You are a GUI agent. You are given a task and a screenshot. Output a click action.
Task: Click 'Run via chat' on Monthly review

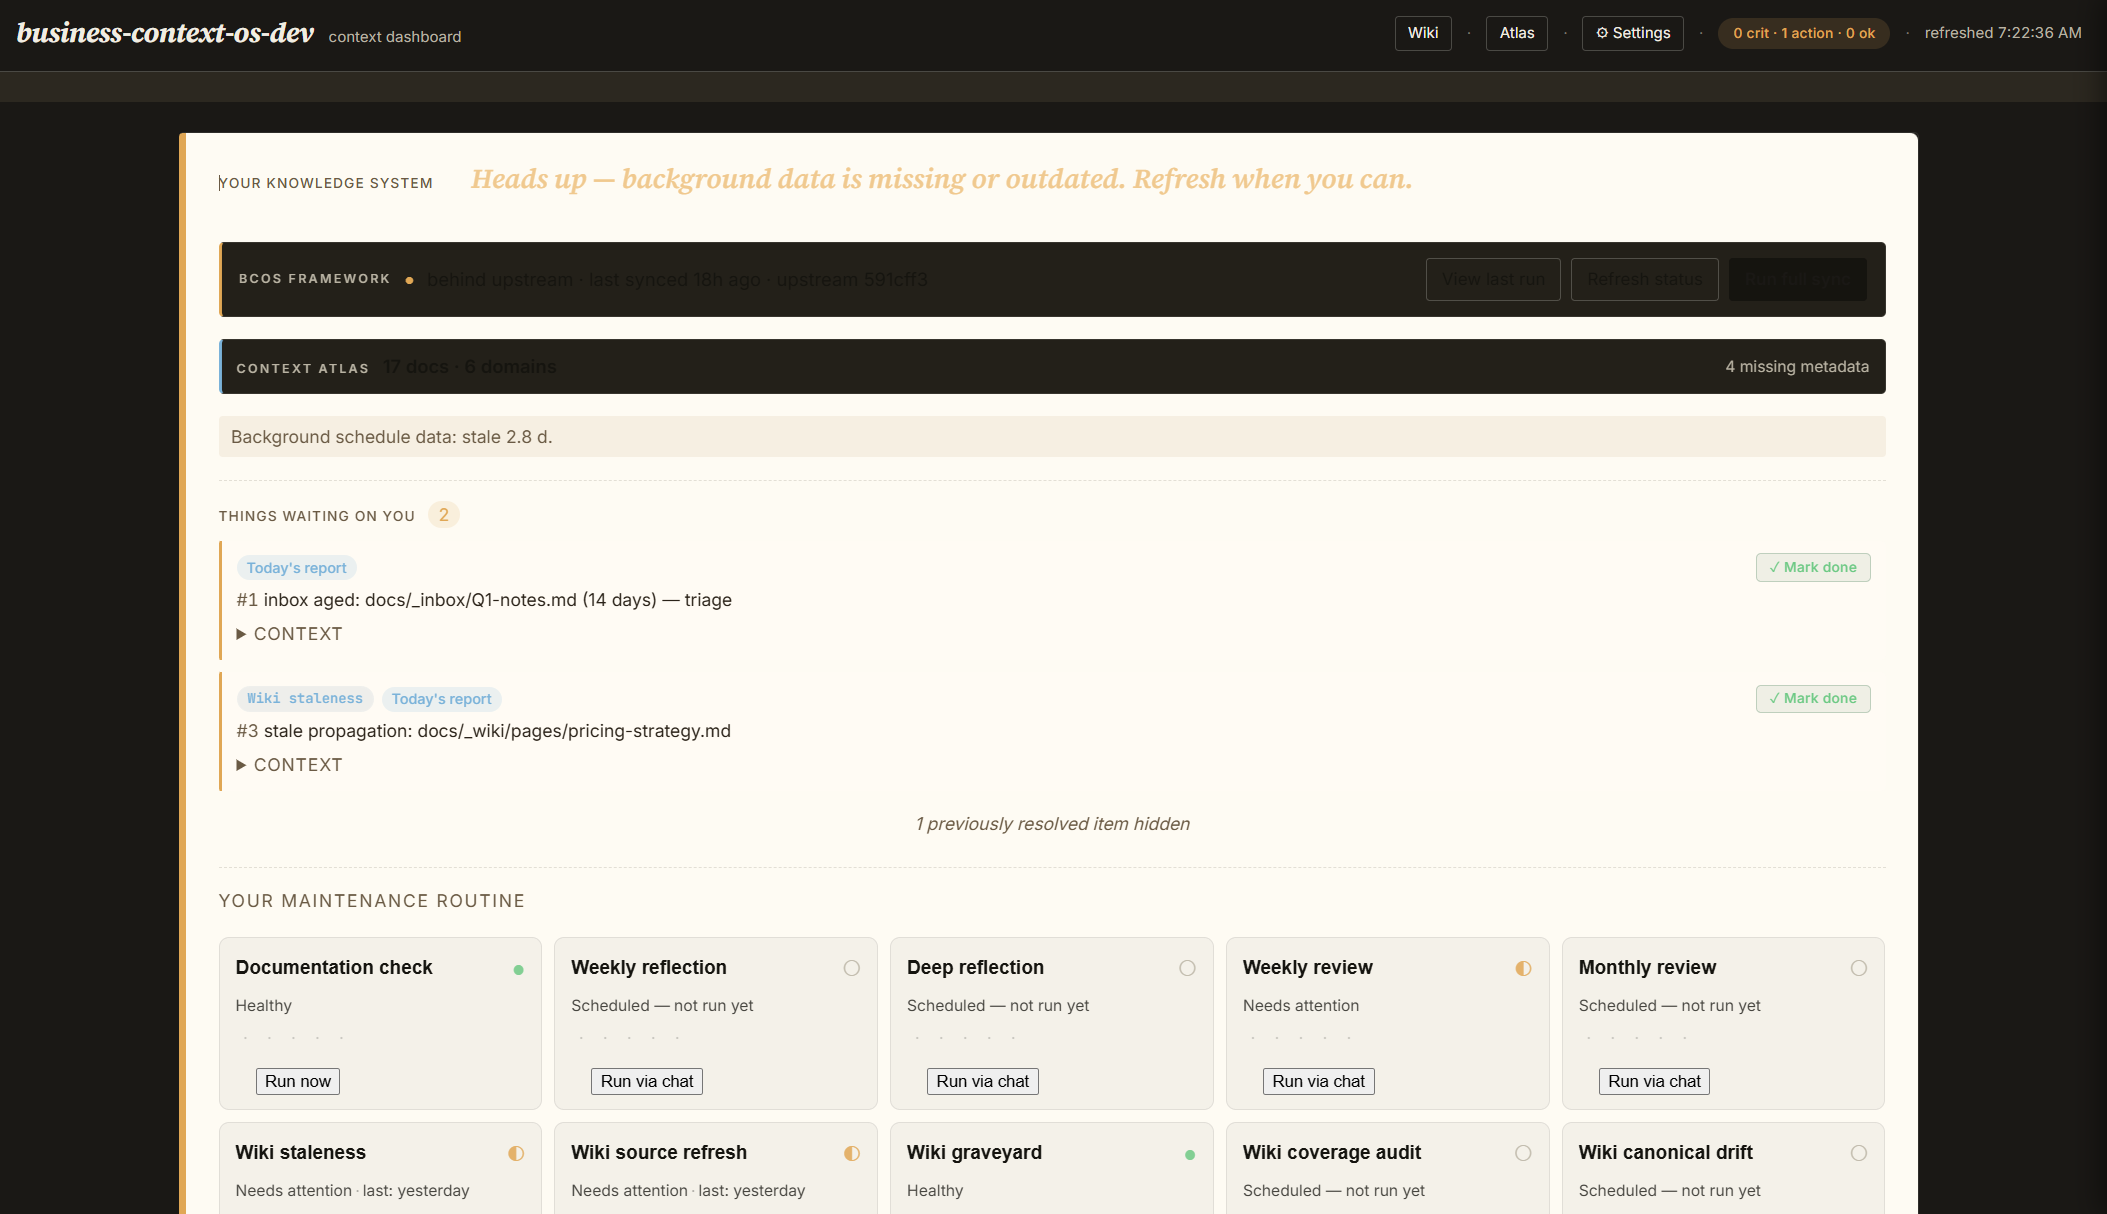pyautogui.click(x=1654, y=1081)
